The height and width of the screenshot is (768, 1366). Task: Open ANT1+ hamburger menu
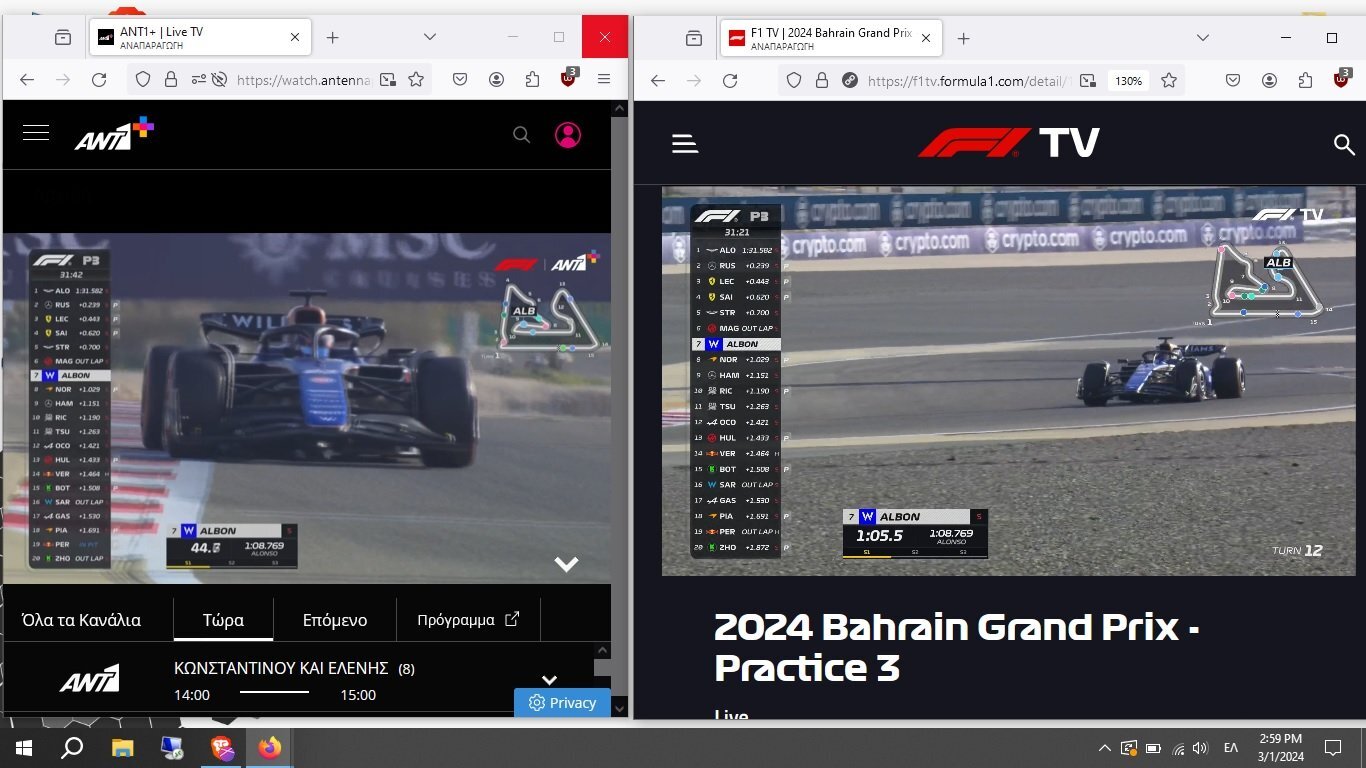[x=36, y=133]
